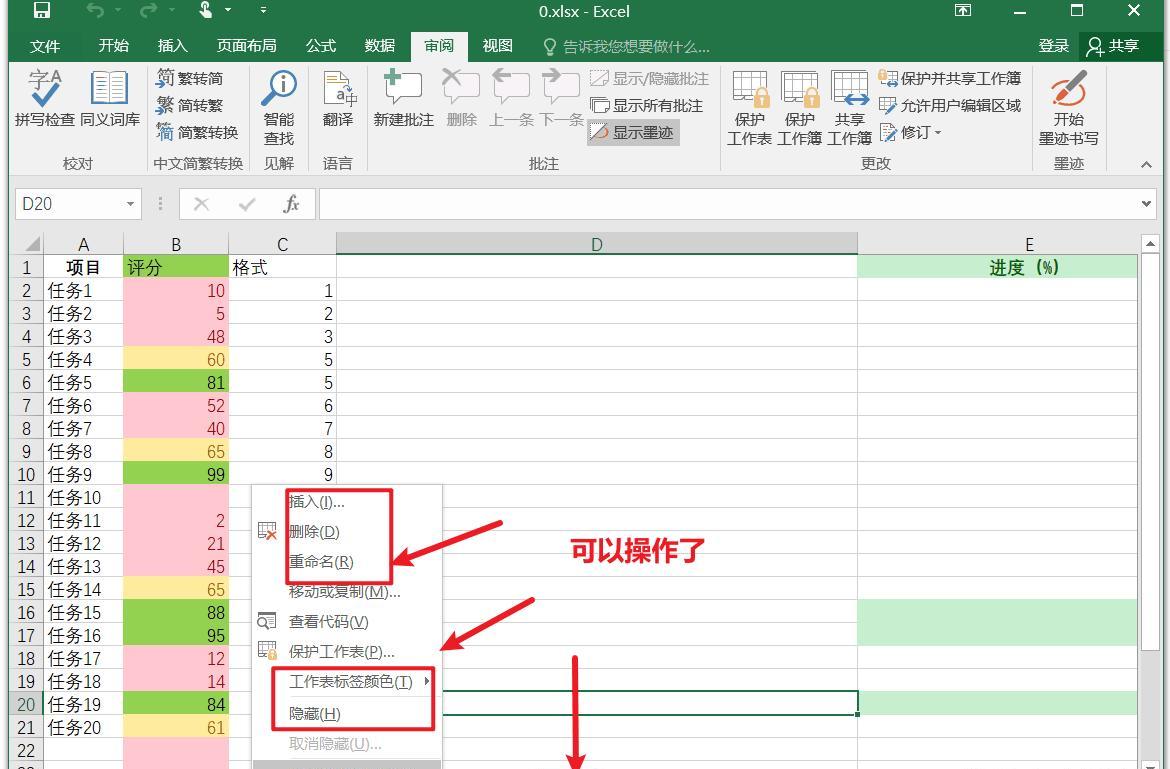This screenshot has height=769, width=1170.
Task: Select row 5 header
Action: tap(27, 360)
